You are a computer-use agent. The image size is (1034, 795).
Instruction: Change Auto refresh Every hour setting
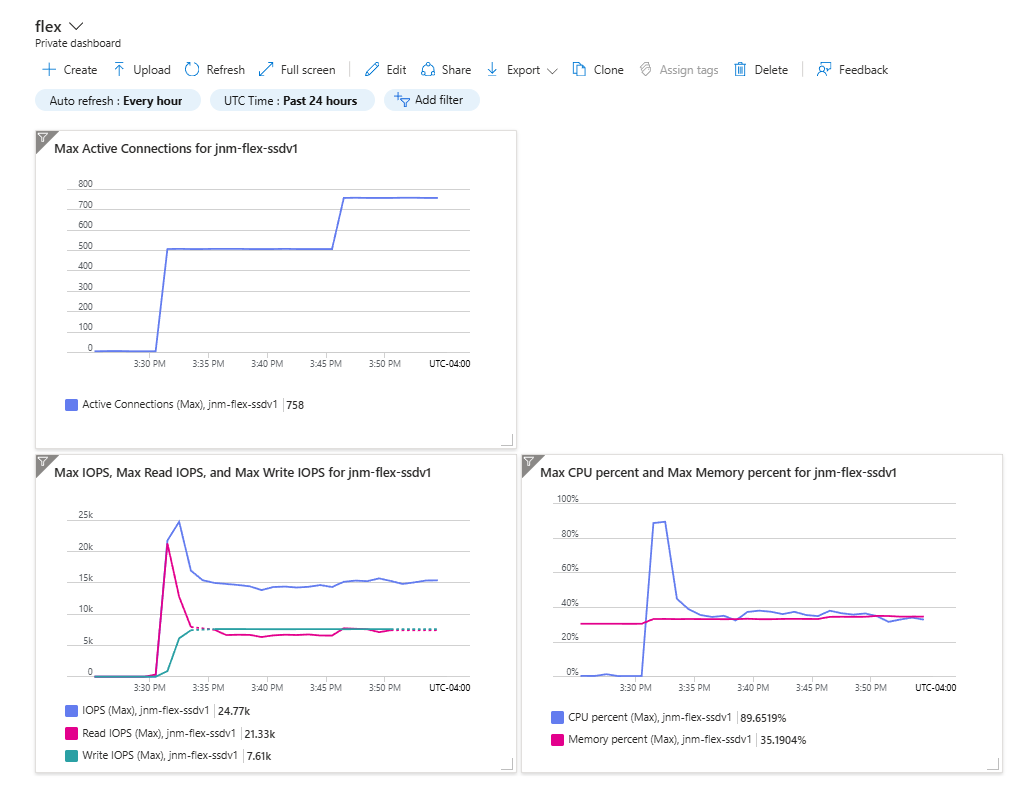(117, 101)
